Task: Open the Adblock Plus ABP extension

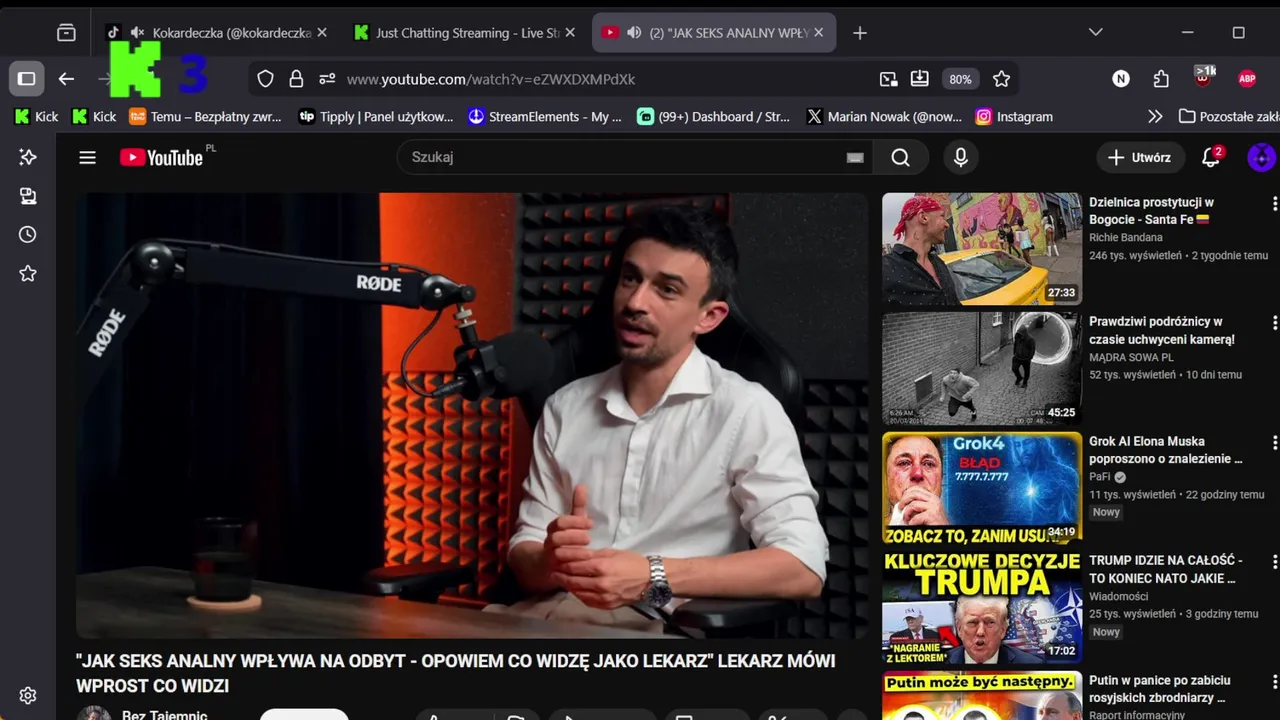Action: (x=1247, y=79)
